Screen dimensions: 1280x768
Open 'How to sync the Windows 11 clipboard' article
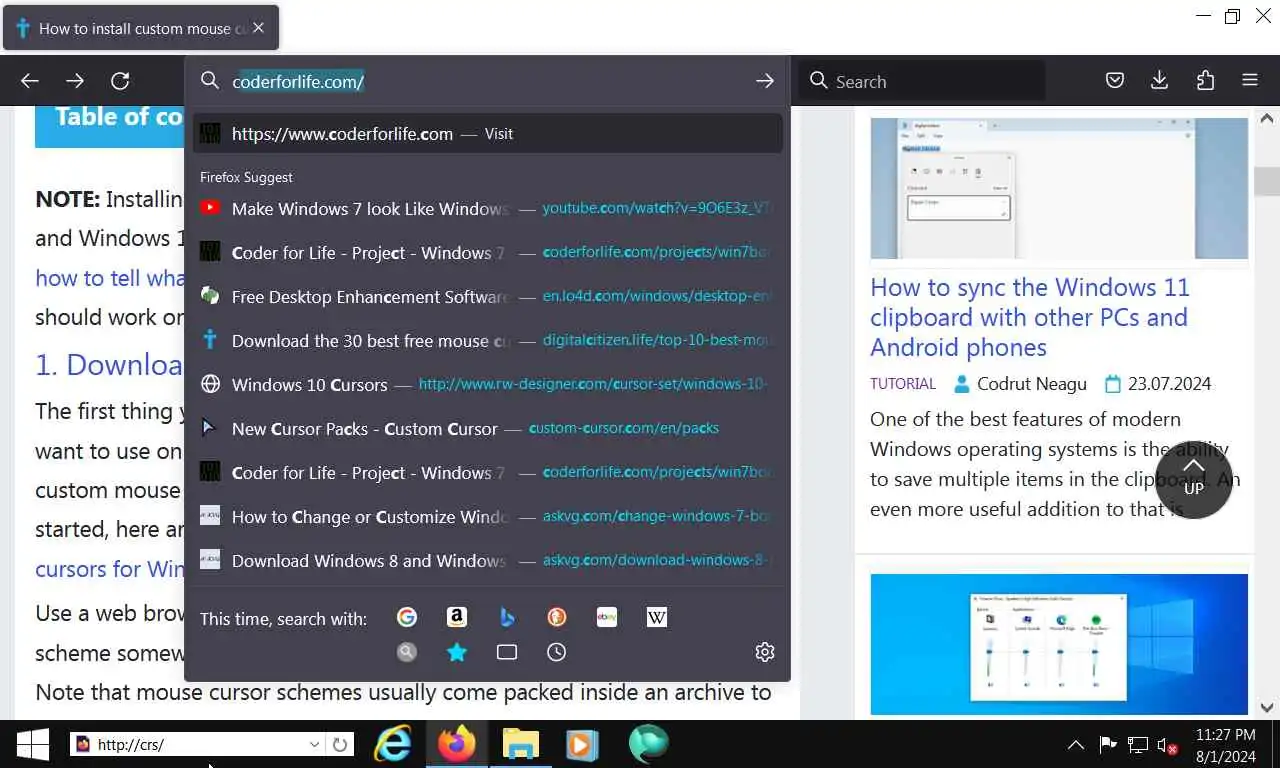pos(1029,317)
